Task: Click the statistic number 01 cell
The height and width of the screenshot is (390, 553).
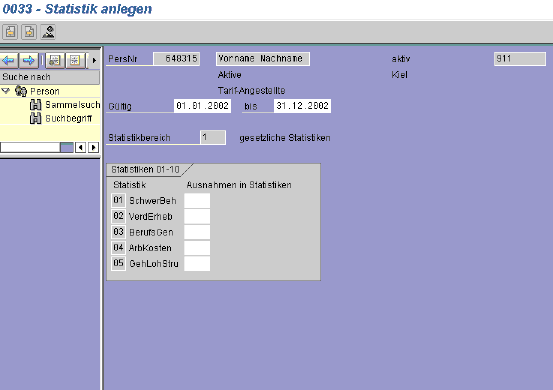Action: tap(118, 200)
